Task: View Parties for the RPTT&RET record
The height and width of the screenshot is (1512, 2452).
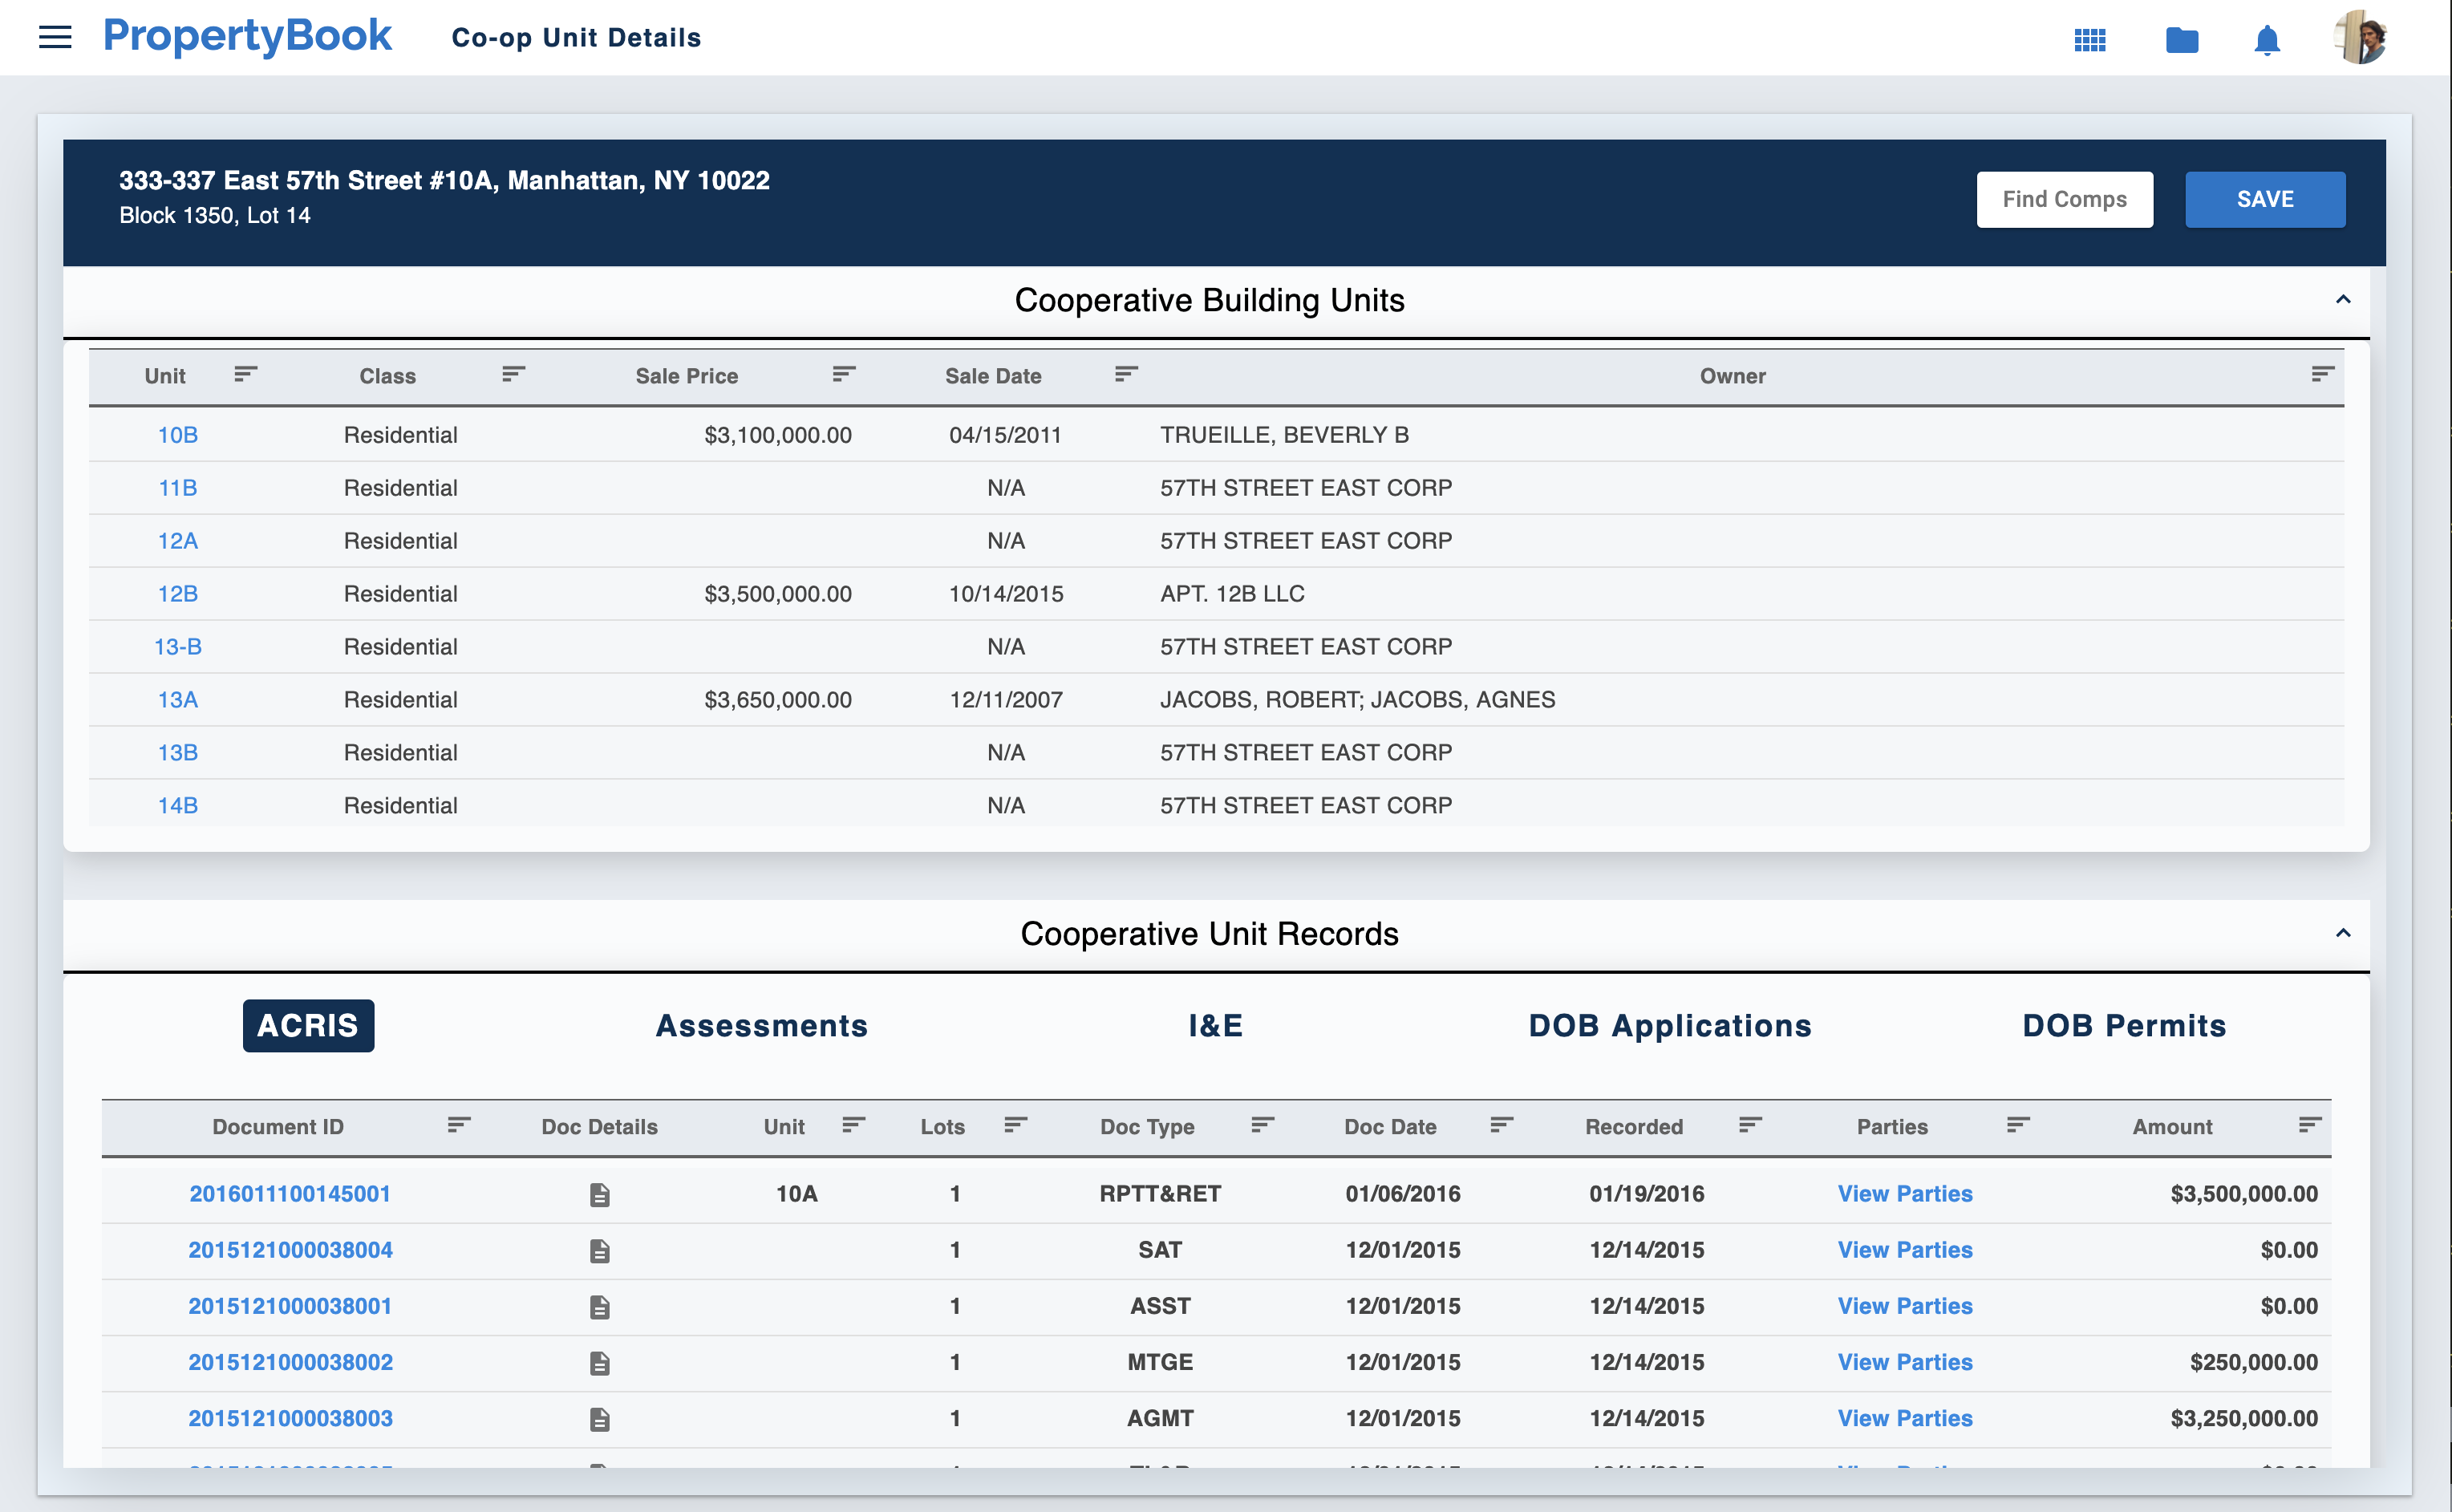Action: tap(1905, 1194)
